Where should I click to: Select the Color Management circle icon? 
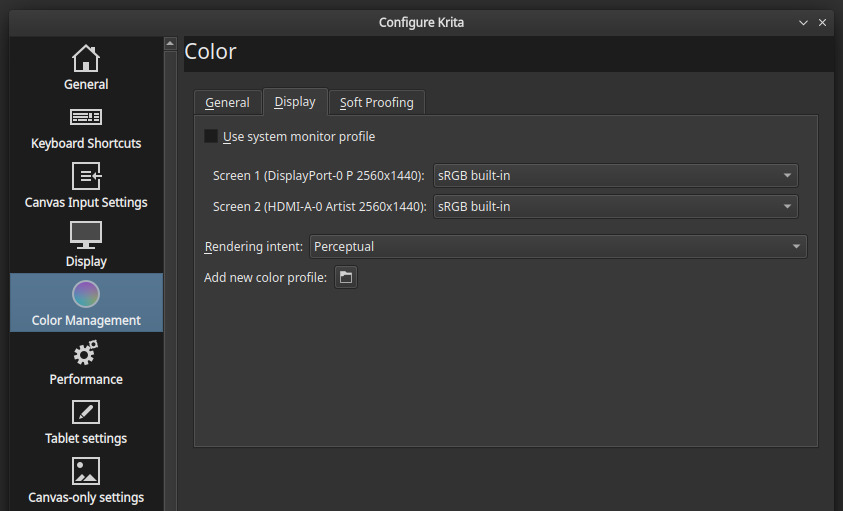coord(86,294)
